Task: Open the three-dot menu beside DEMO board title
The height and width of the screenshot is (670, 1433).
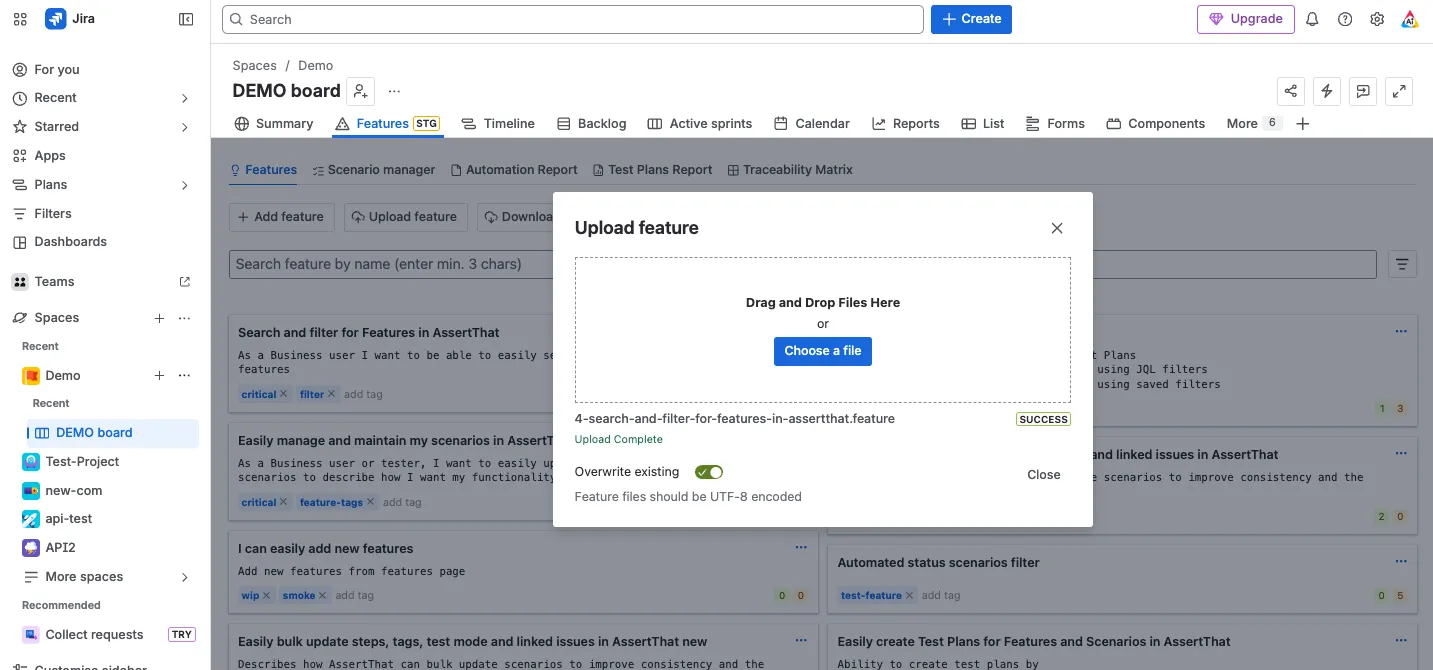Action: click(394, 91)
